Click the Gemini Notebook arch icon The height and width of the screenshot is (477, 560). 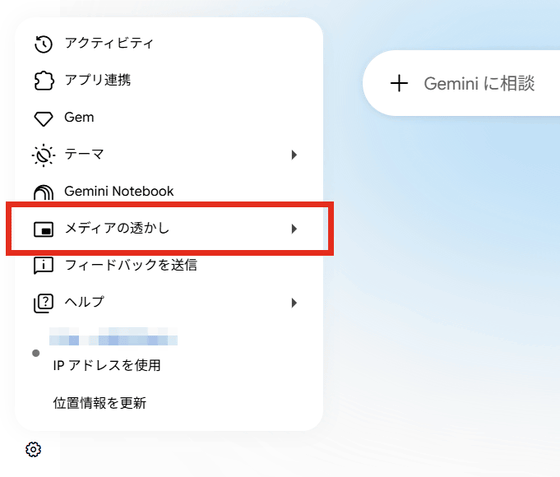pos(43,192)
